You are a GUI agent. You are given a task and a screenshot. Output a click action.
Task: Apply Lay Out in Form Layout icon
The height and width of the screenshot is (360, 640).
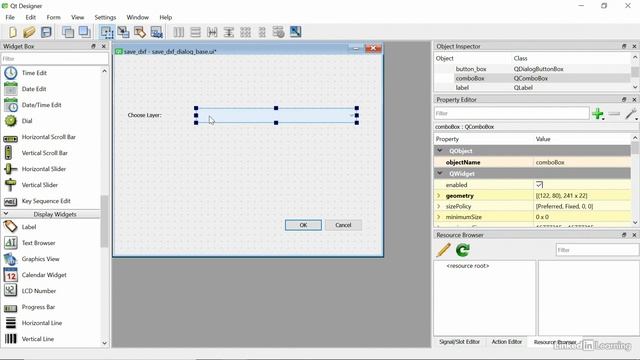262,32
